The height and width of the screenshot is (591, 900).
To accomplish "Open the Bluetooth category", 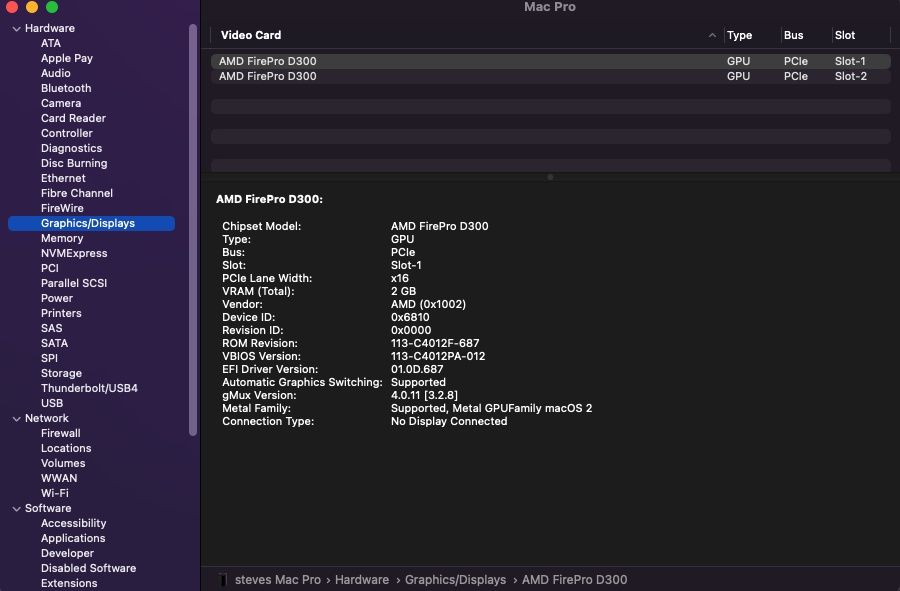I will click(66, 88).
